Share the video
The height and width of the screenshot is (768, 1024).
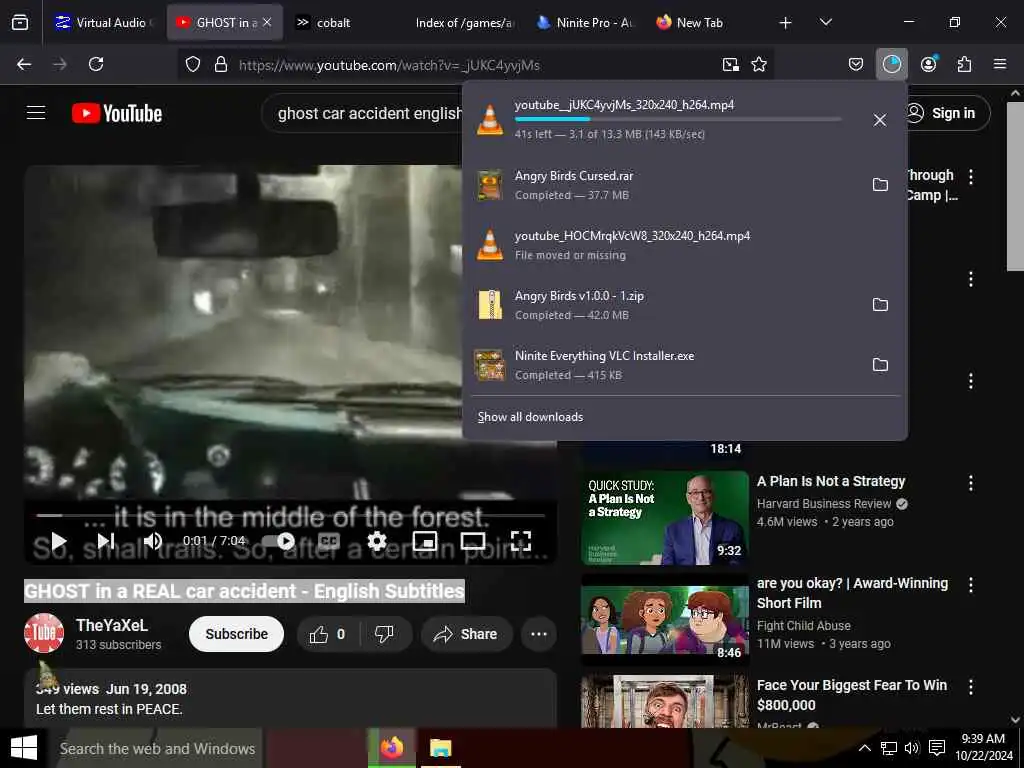tap(466, 634)
